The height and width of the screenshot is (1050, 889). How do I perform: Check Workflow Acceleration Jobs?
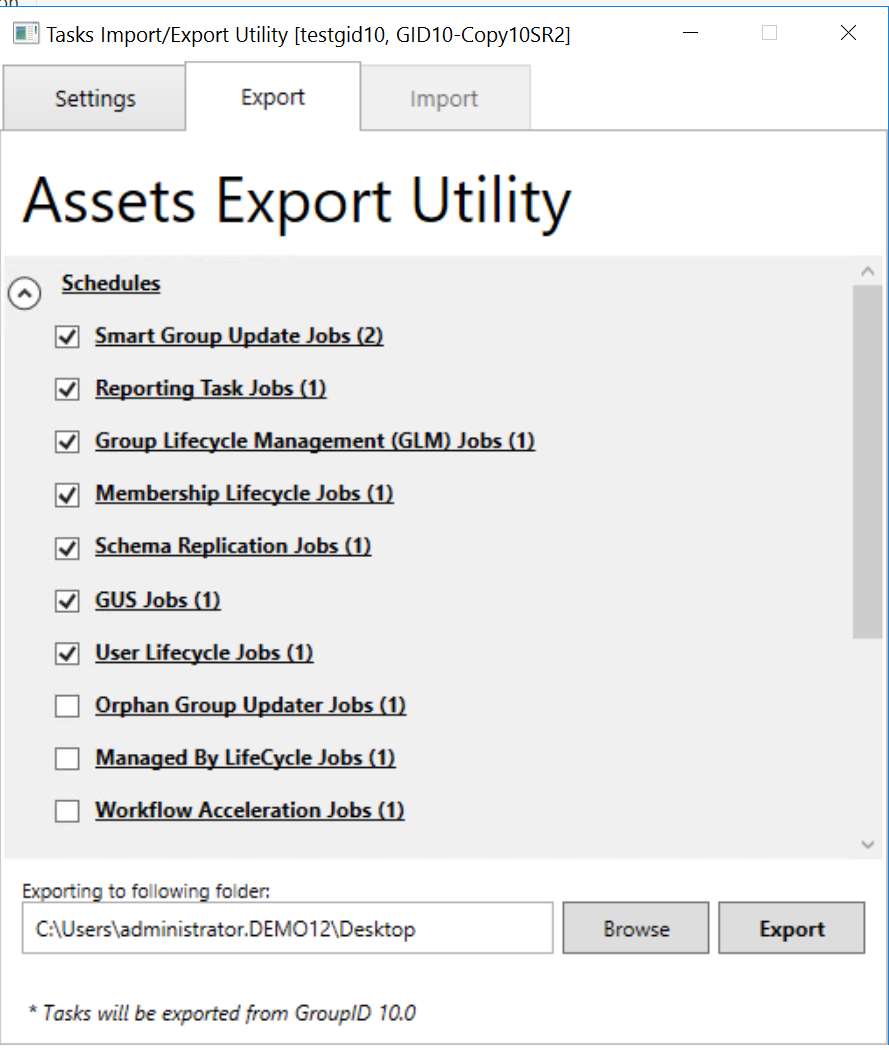point(67,811)
